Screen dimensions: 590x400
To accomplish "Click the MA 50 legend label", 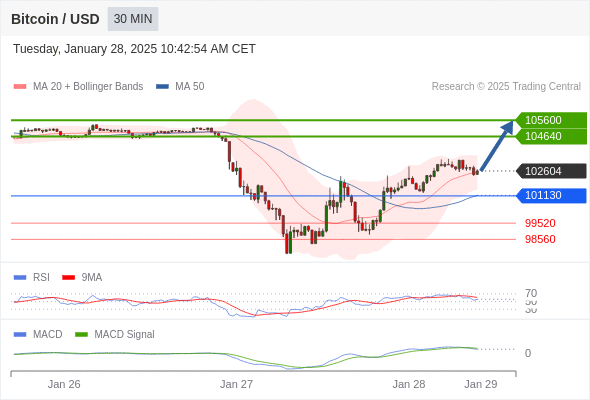I will point(190,87).
